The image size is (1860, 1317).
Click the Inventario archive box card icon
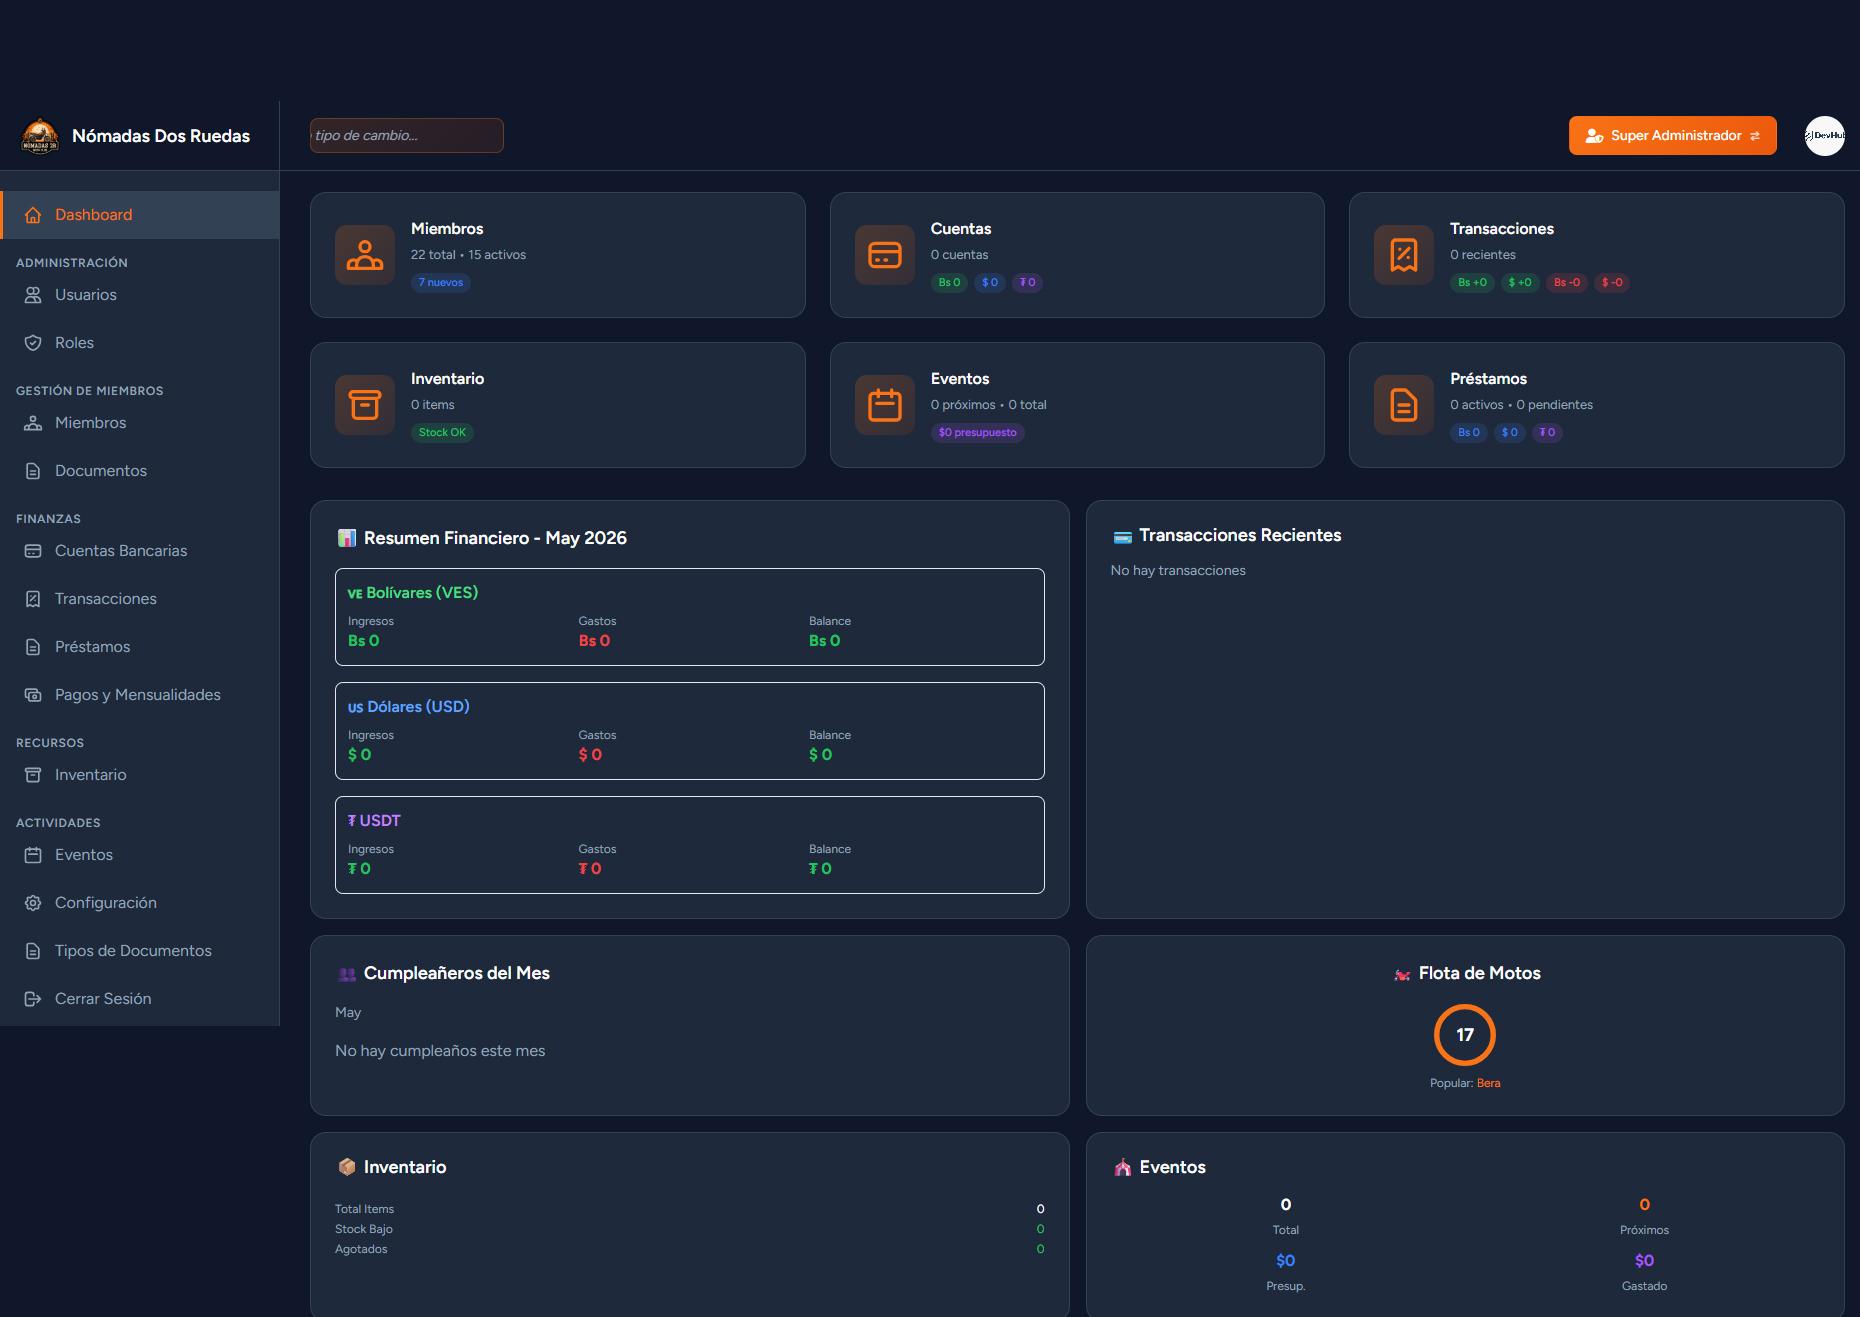365,405
